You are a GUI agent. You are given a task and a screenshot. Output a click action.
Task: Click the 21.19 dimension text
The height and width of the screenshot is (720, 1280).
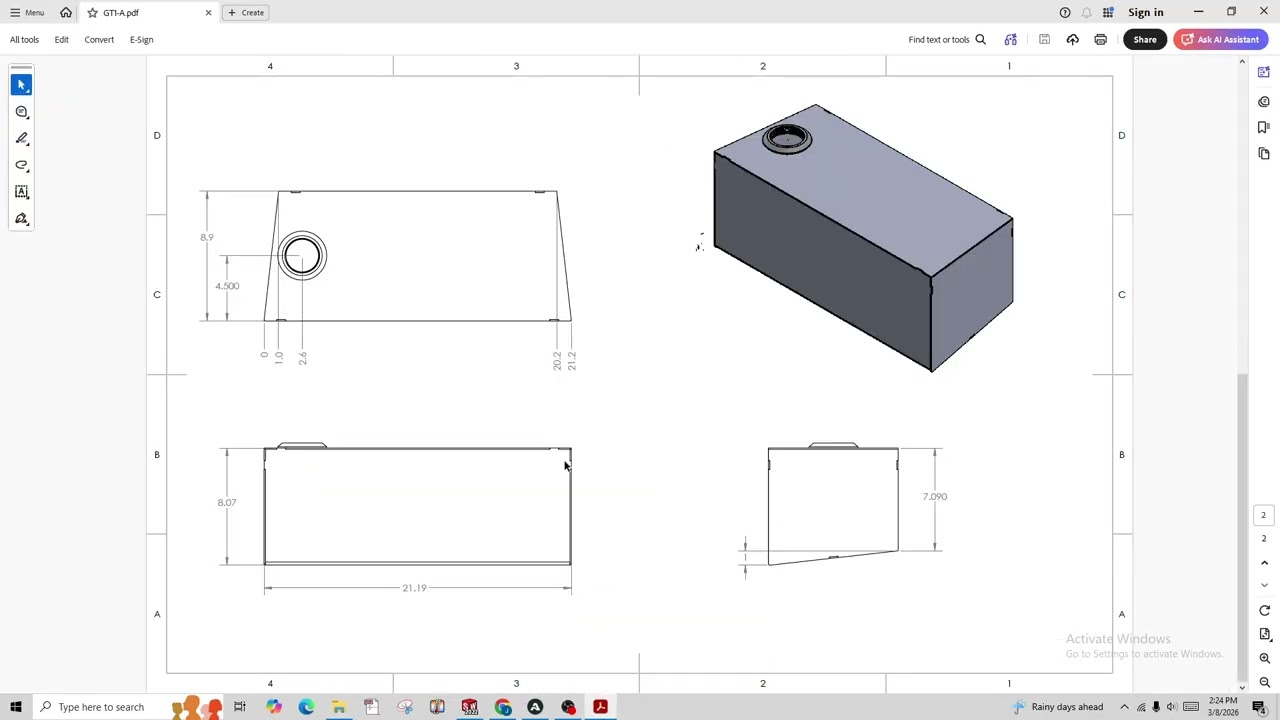[414, 588]
